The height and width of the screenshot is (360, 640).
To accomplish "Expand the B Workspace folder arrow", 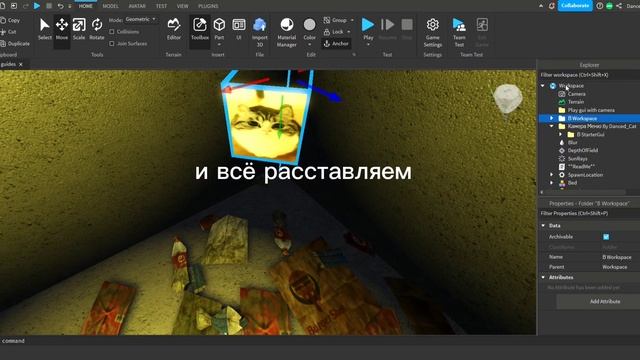I will 551,118.
